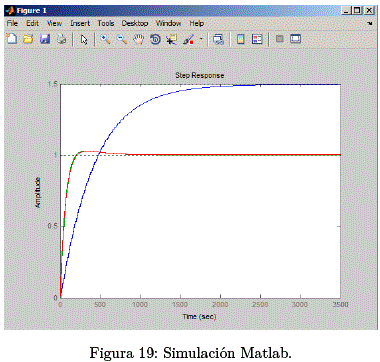Viewport: 380px width, 362px height.
Task: Click the New Figure toolbar icon
Action: point(12,39)
